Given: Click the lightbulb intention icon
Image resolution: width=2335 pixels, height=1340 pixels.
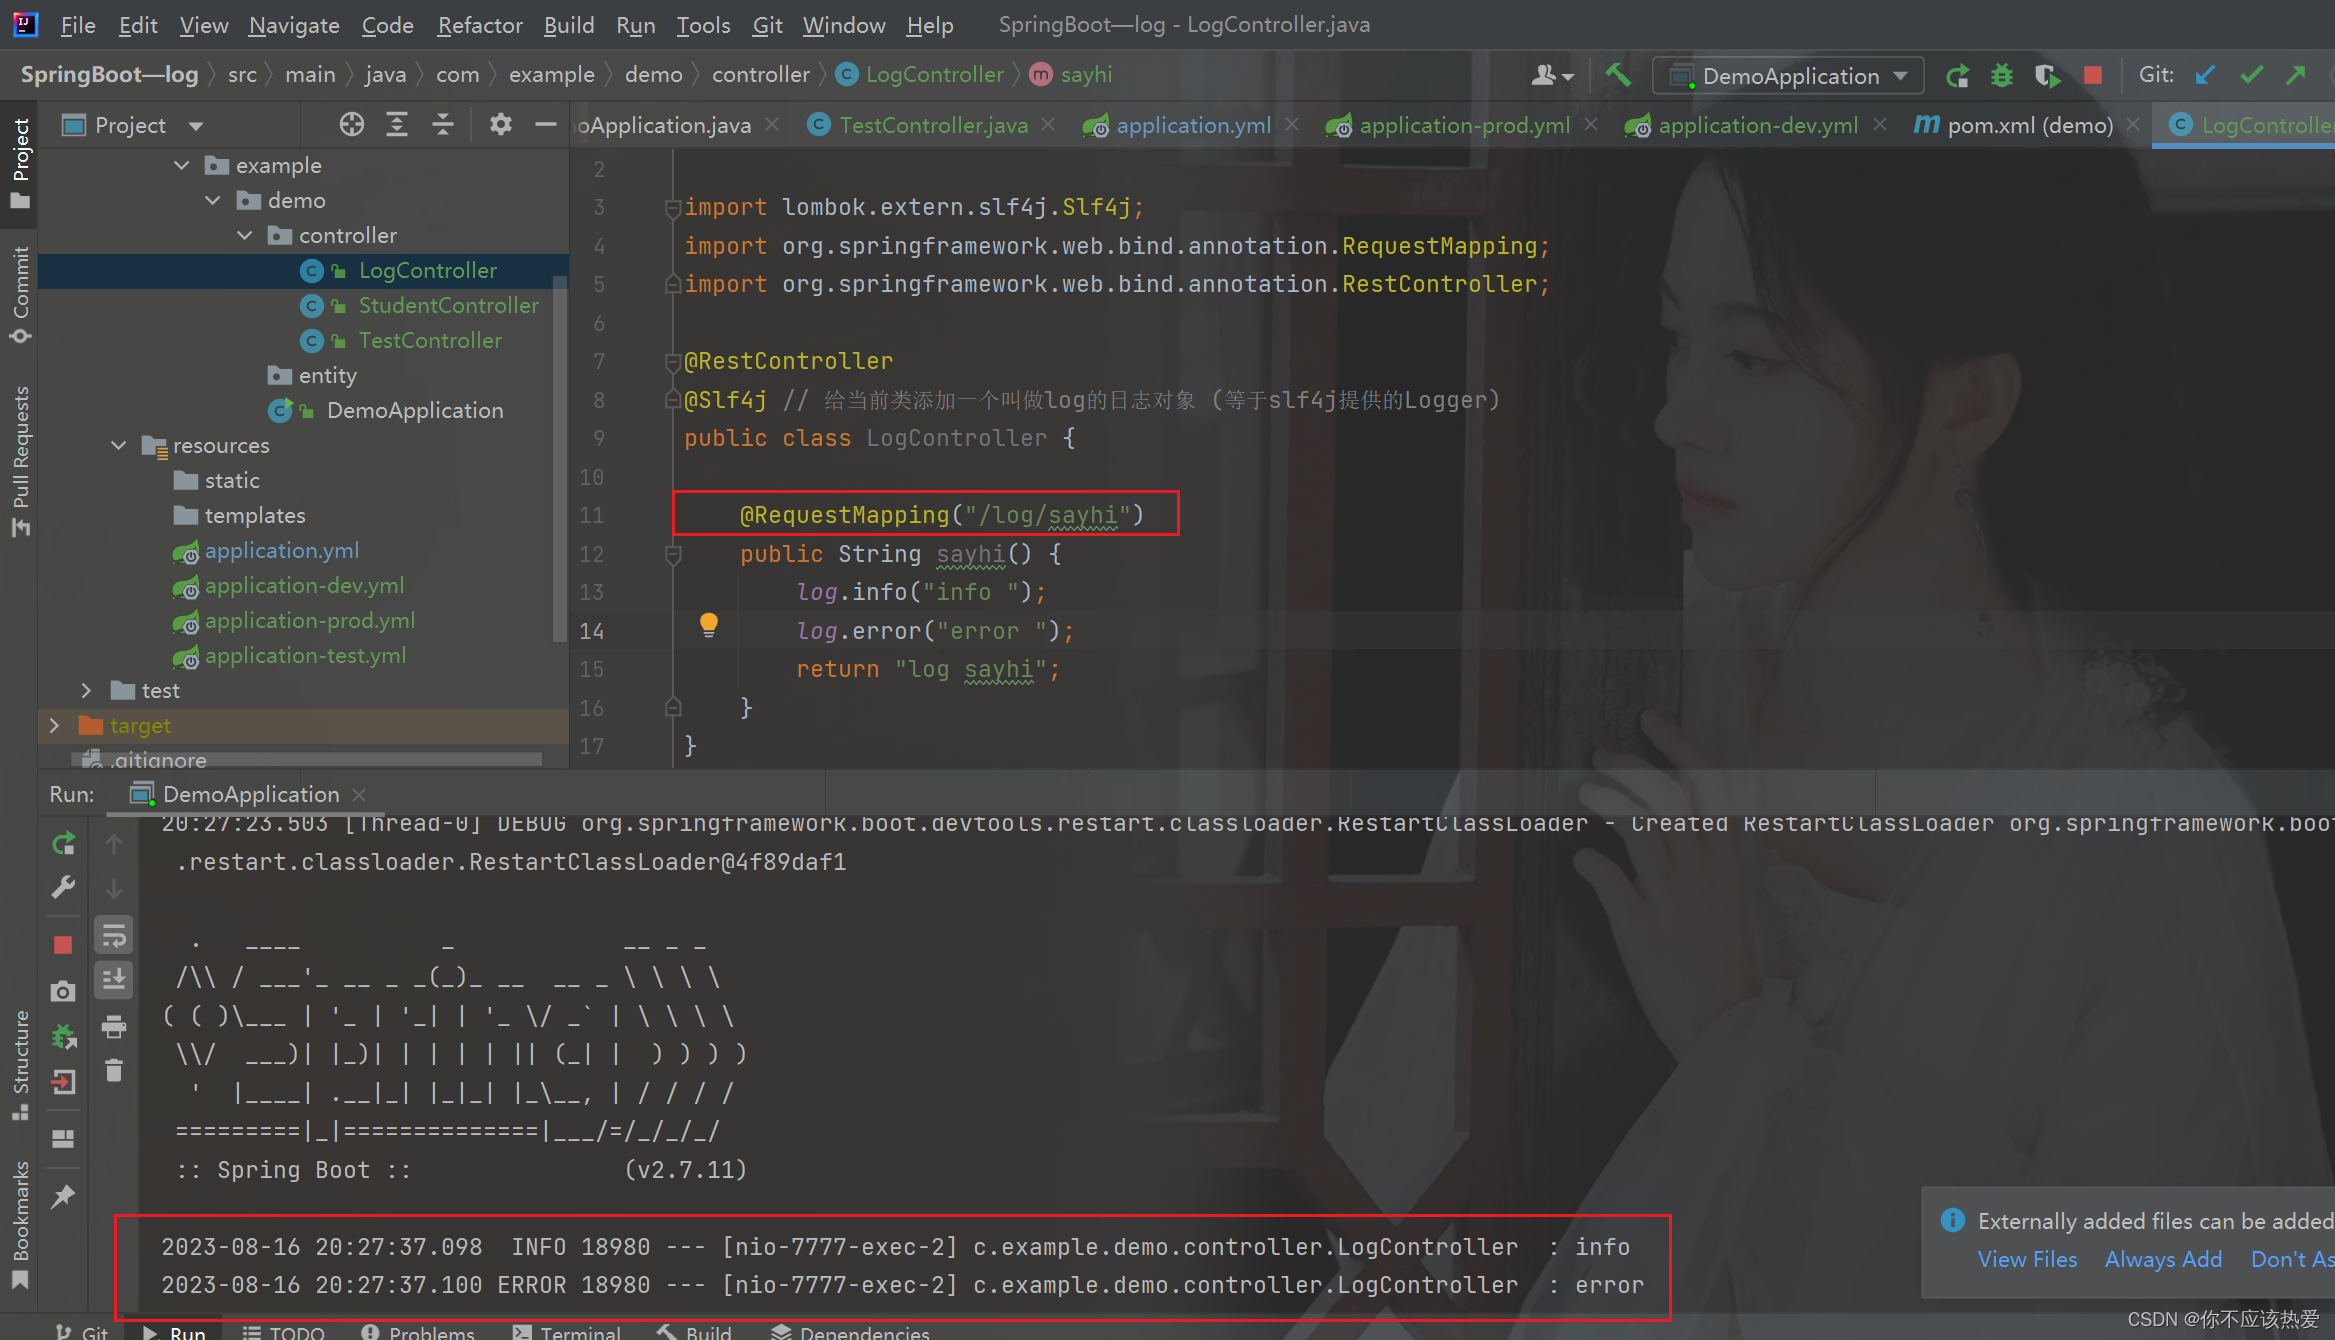Looking at the screenshot, I should click(709, 625).
